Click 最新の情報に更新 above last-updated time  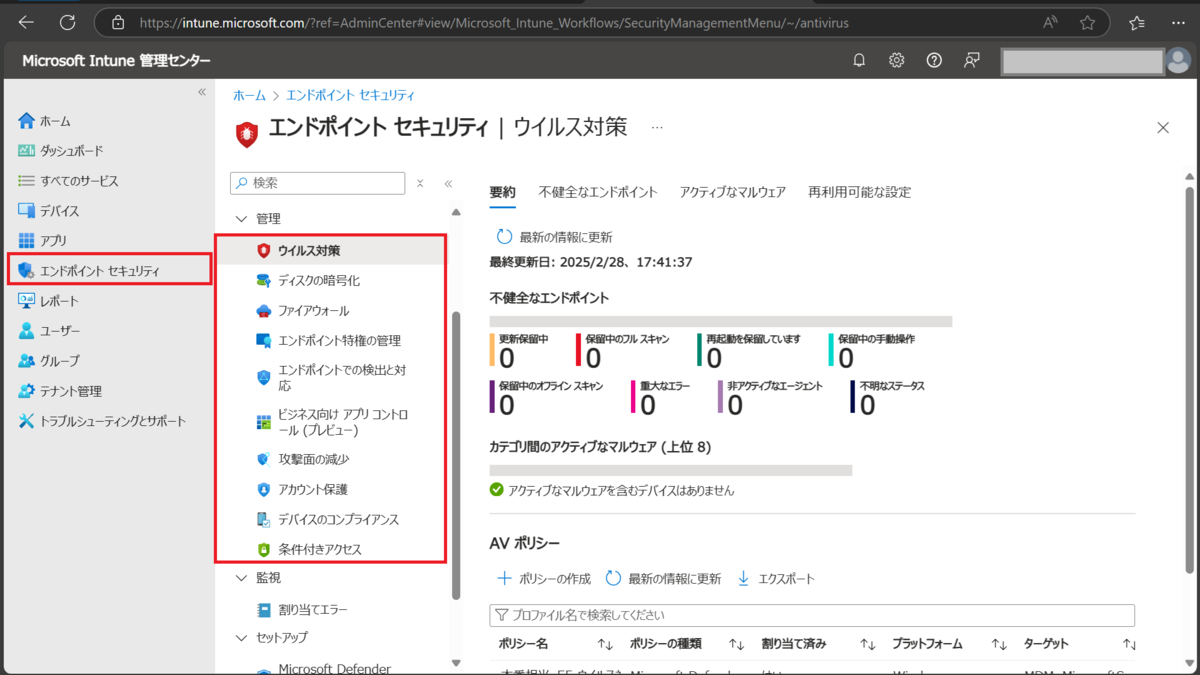point(555,238)
